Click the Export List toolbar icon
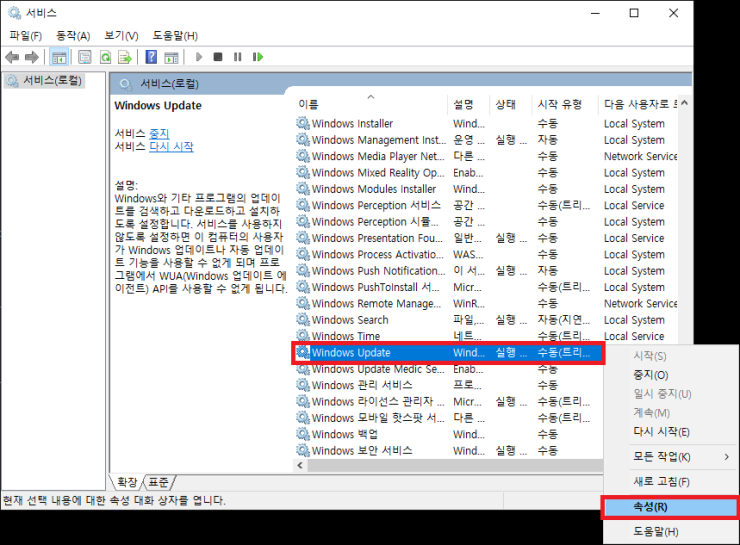The width and height of the screenshot is (740, 545). coord(125,57)
